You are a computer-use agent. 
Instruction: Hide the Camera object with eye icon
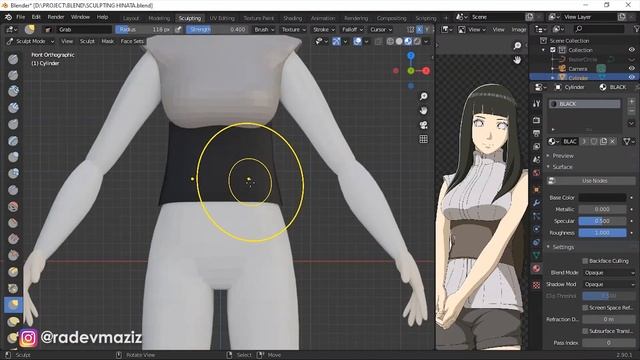coord(631,69)
